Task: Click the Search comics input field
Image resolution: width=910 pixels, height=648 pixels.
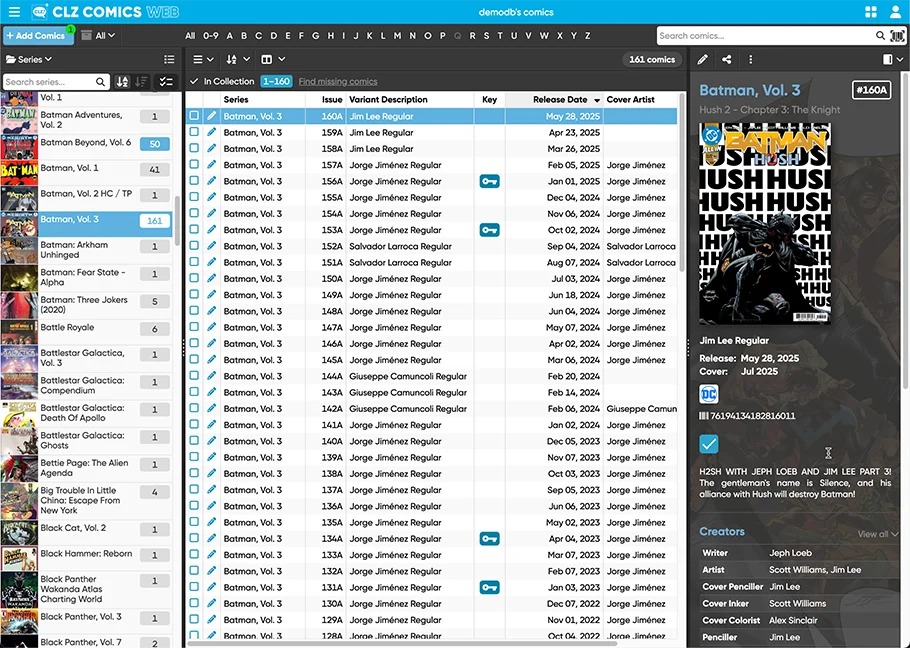Action: (x=765, y=35)
